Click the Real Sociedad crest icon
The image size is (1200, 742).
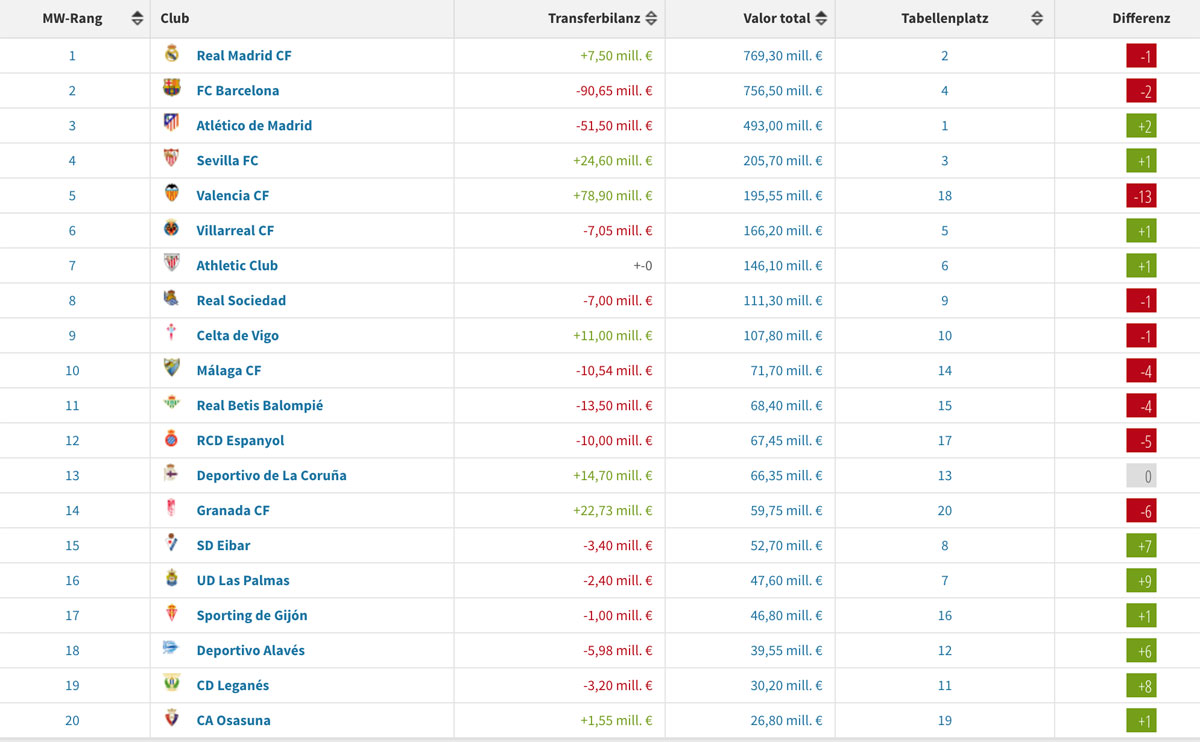point(172,299)
